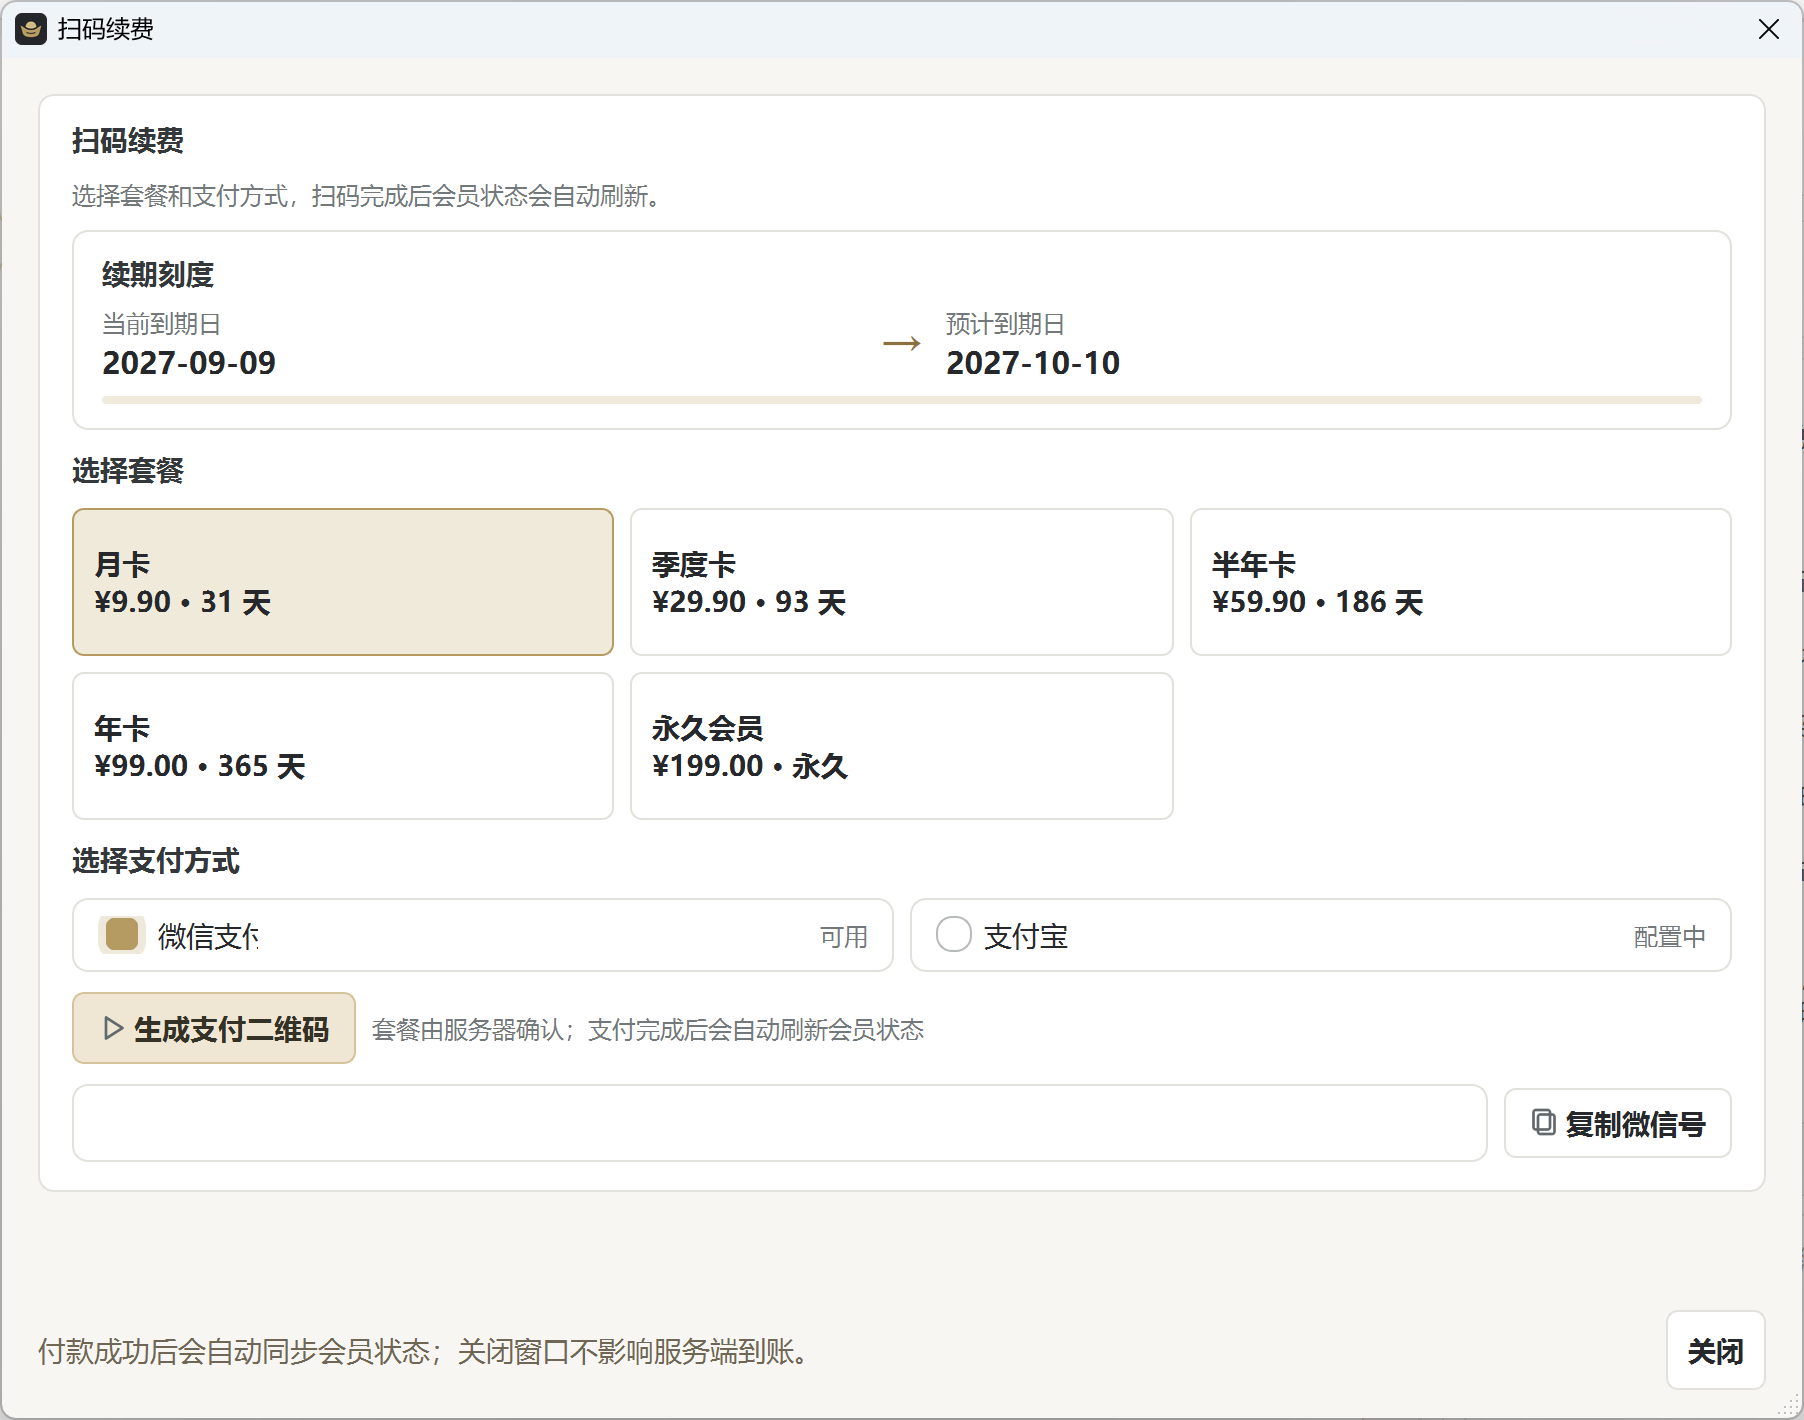
Task: Click the 续期刻度 heading
Action: pos(158,274)
